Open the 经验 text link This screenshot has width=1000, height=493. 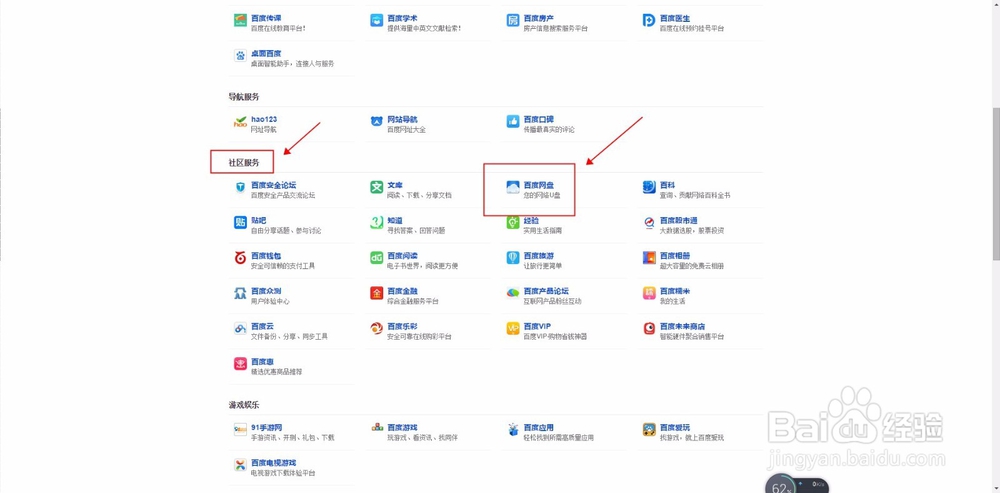[x=531, y=220]
